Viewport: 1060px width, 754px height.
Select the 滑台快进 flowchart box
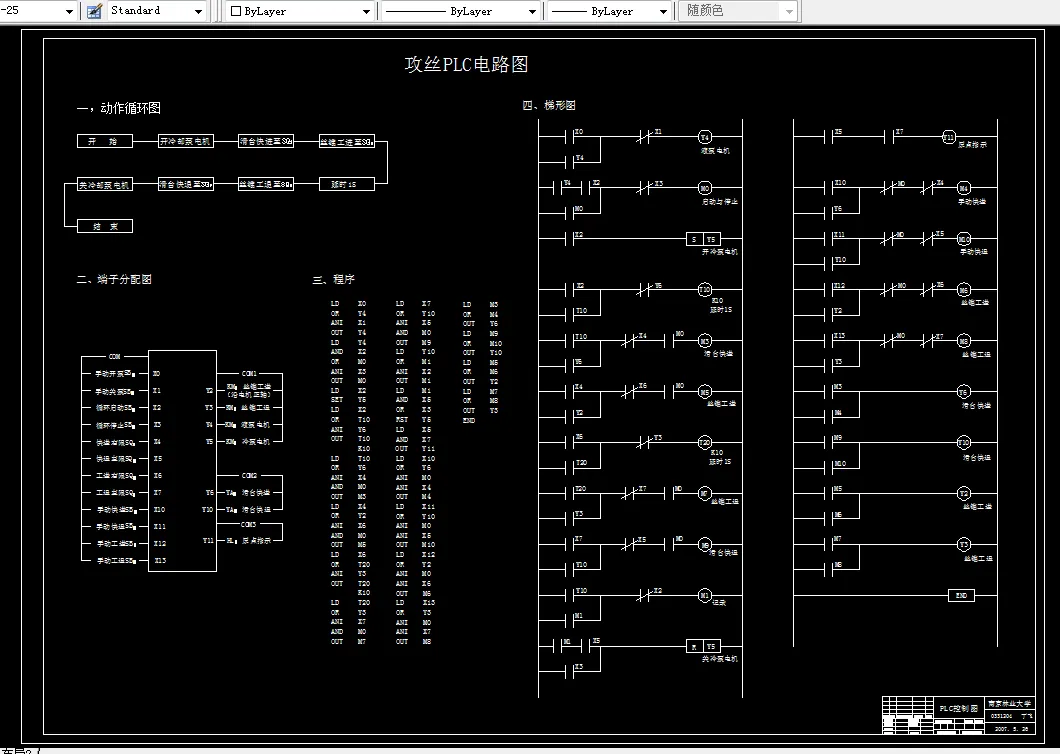[x=266, y=141]
